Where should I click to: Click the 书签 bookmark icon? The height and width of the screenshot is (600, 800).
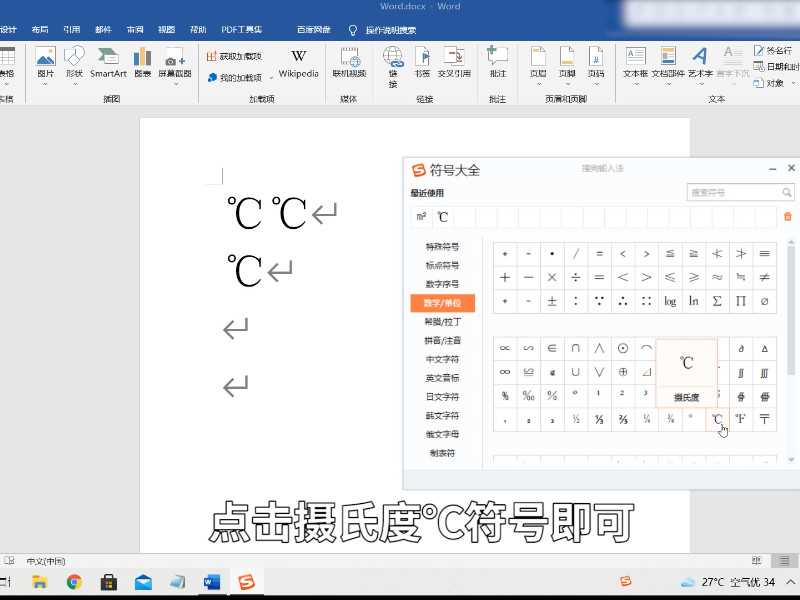pos(422,62)
